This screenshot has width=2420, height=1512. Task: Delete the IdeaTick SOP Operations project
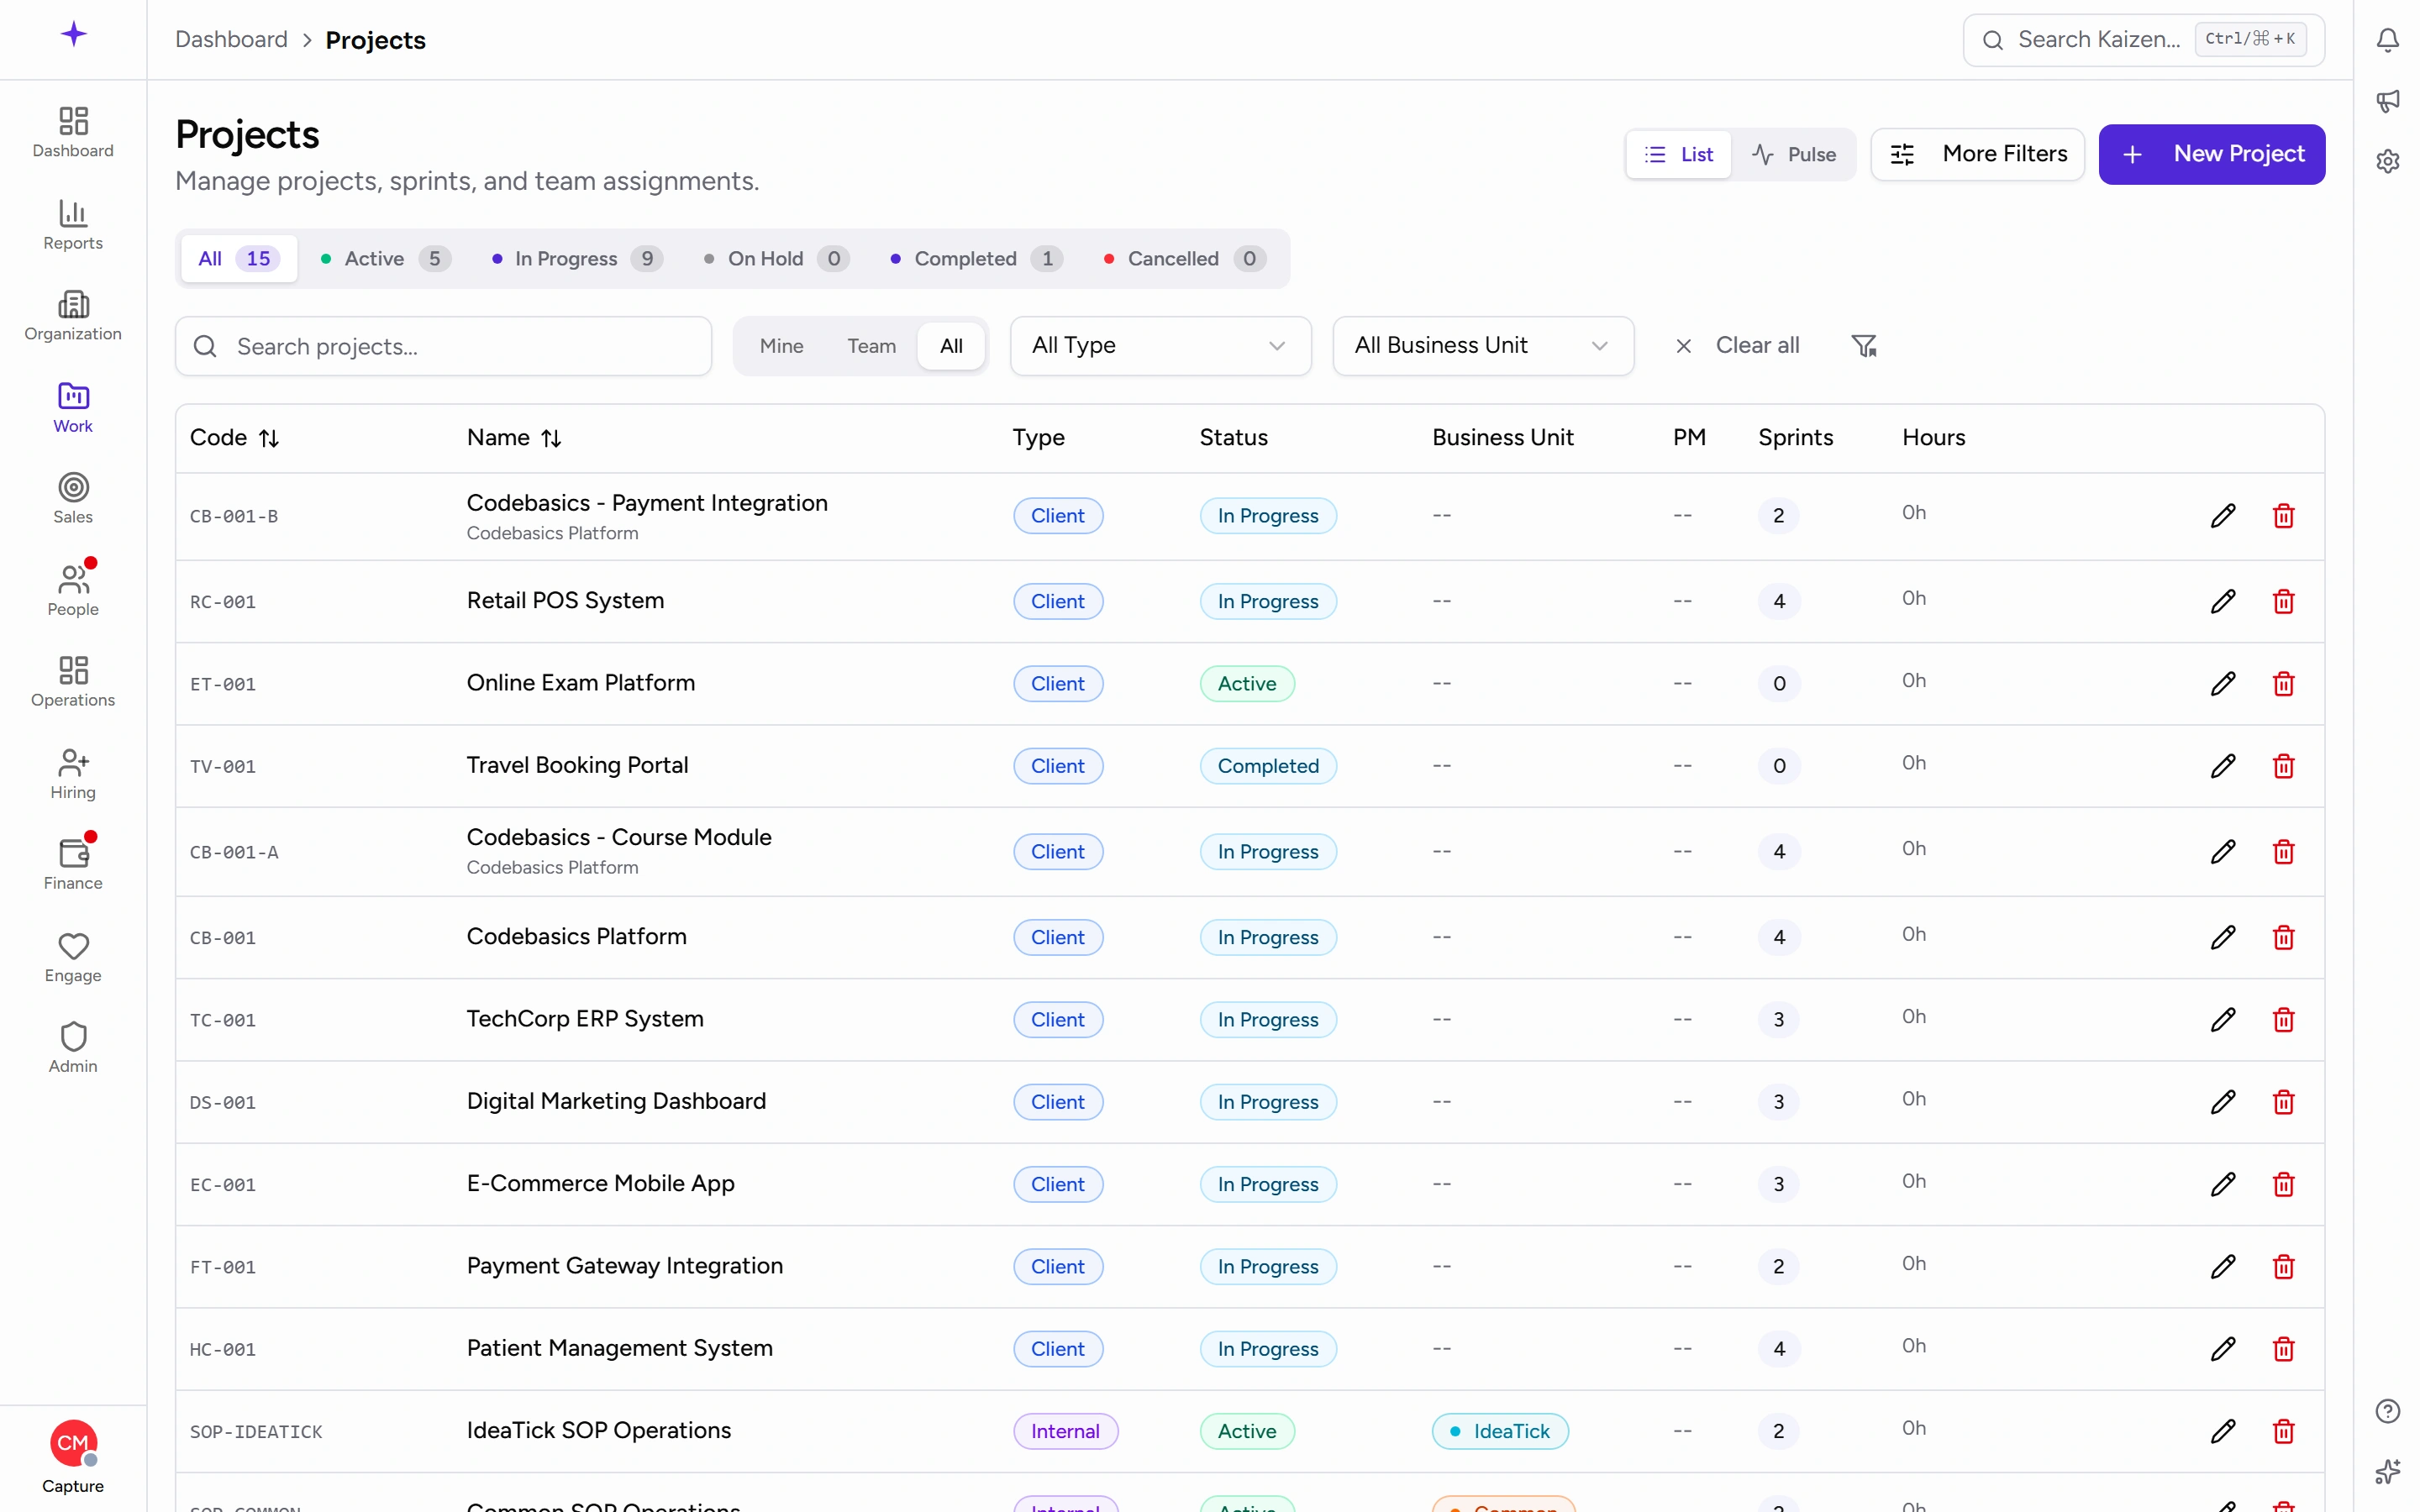click(2283, 1431)
